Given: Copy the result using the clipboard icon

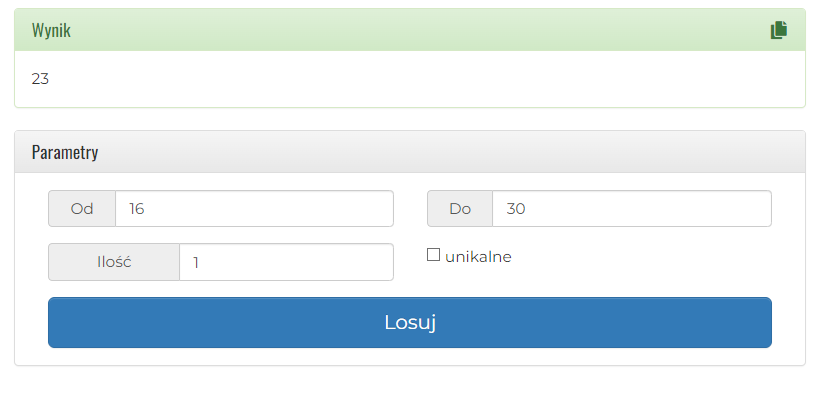Looking at the screenshot, I should tap(778, 30).
